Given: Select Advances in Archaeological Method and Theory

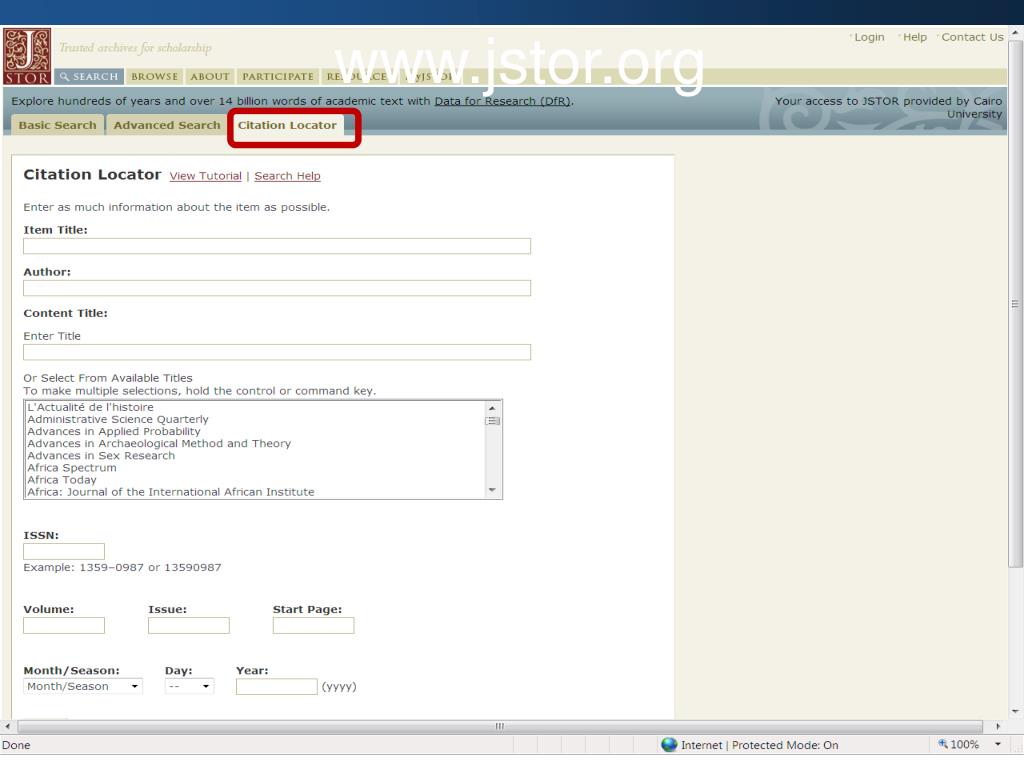Looking at the screenshot, I should 159,443.
